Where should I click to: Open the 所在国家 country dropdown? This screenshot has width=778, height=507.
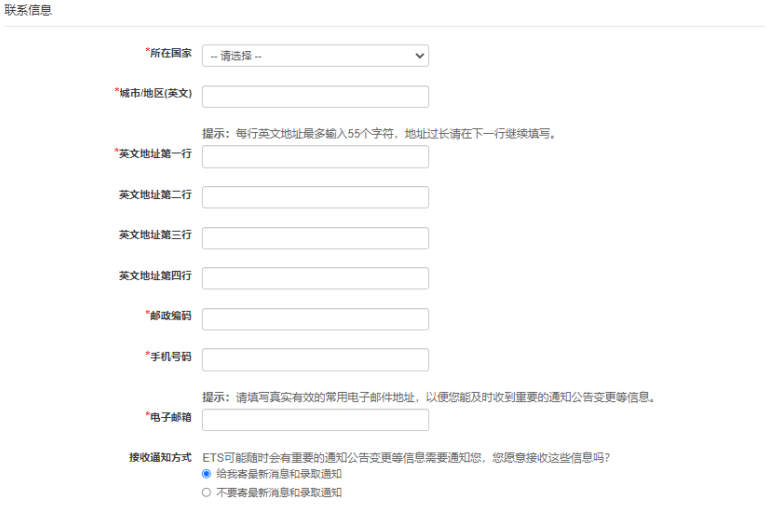[x=315, y=56]
